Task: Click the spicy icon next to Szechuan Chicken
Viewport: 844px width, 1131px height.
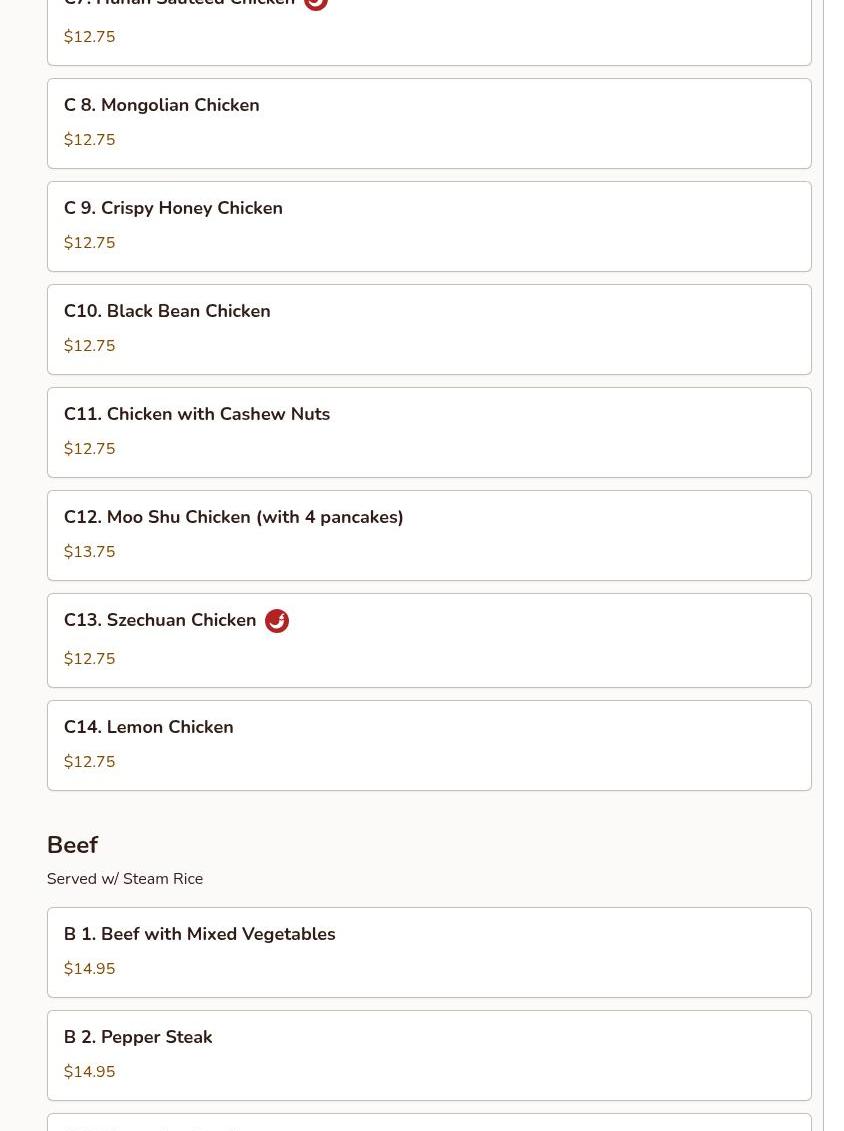Action: pos(277,621)
